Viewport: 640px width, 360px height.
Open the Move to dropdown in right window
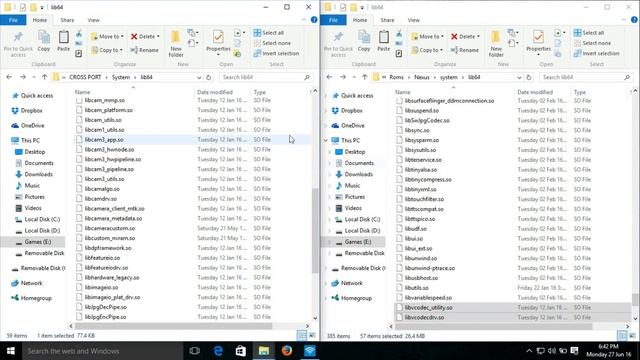427,36
